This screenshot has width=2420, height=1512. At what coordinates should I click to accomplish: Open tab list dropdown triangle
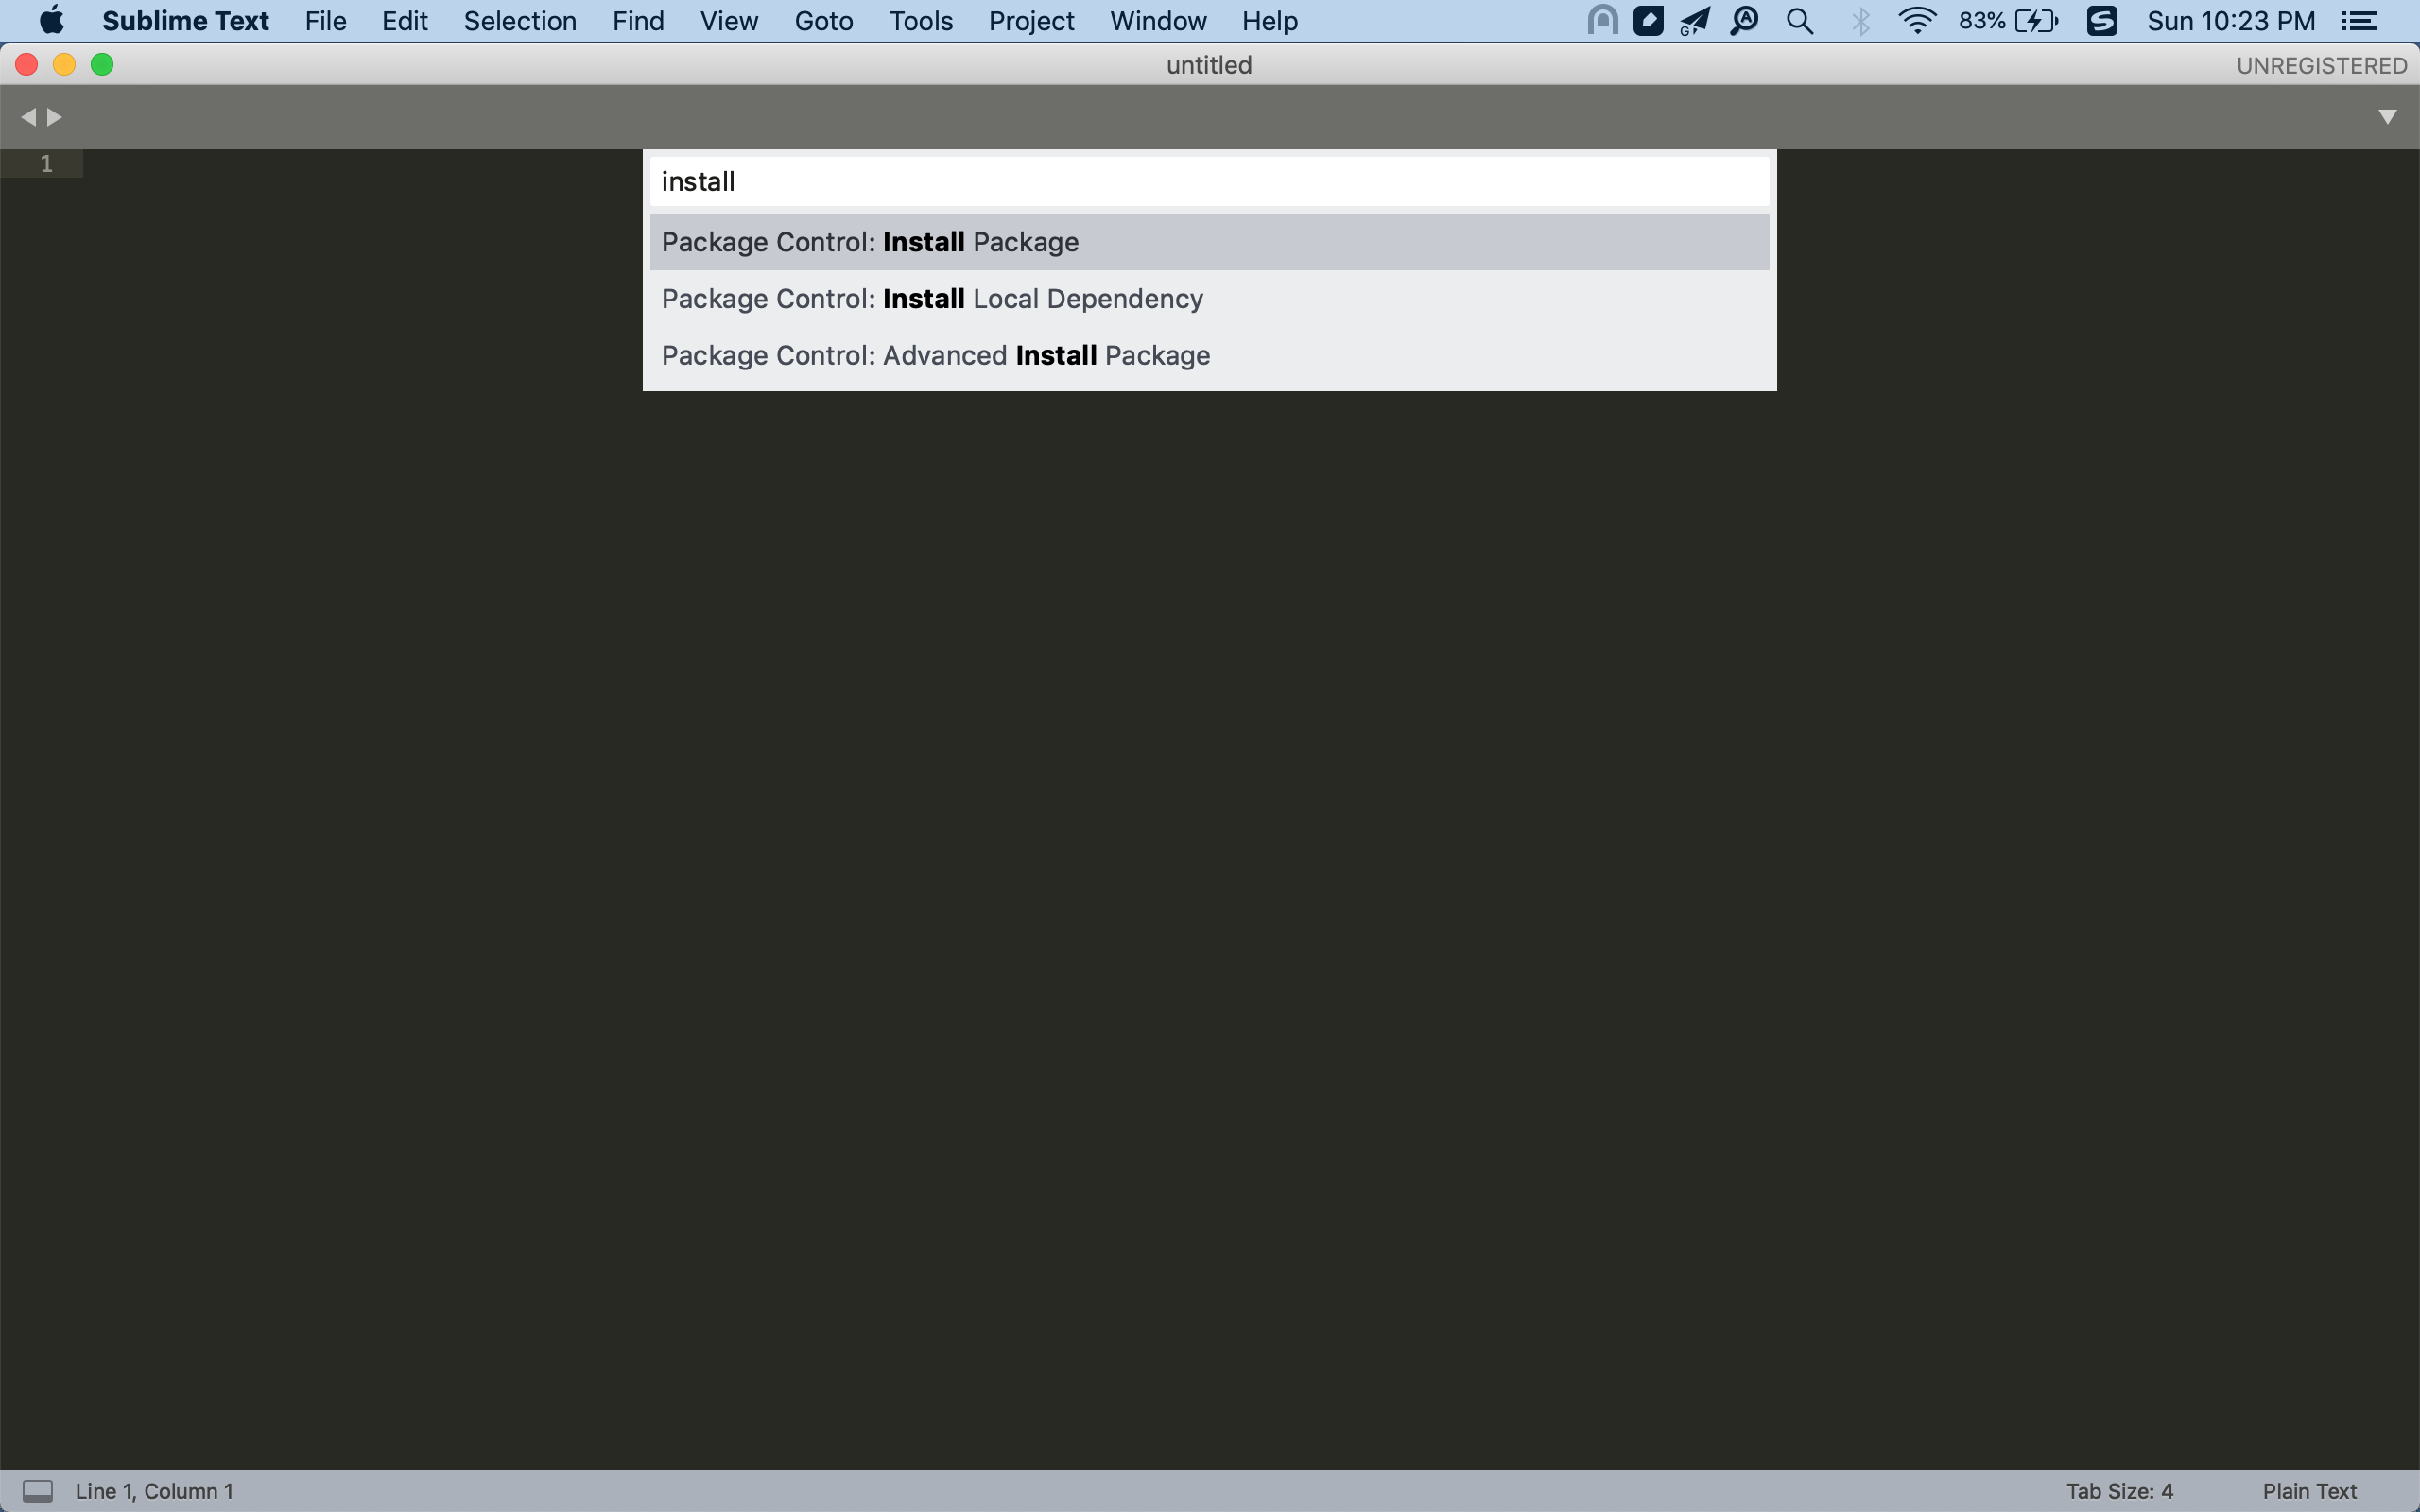click(x=2387, y=117)
